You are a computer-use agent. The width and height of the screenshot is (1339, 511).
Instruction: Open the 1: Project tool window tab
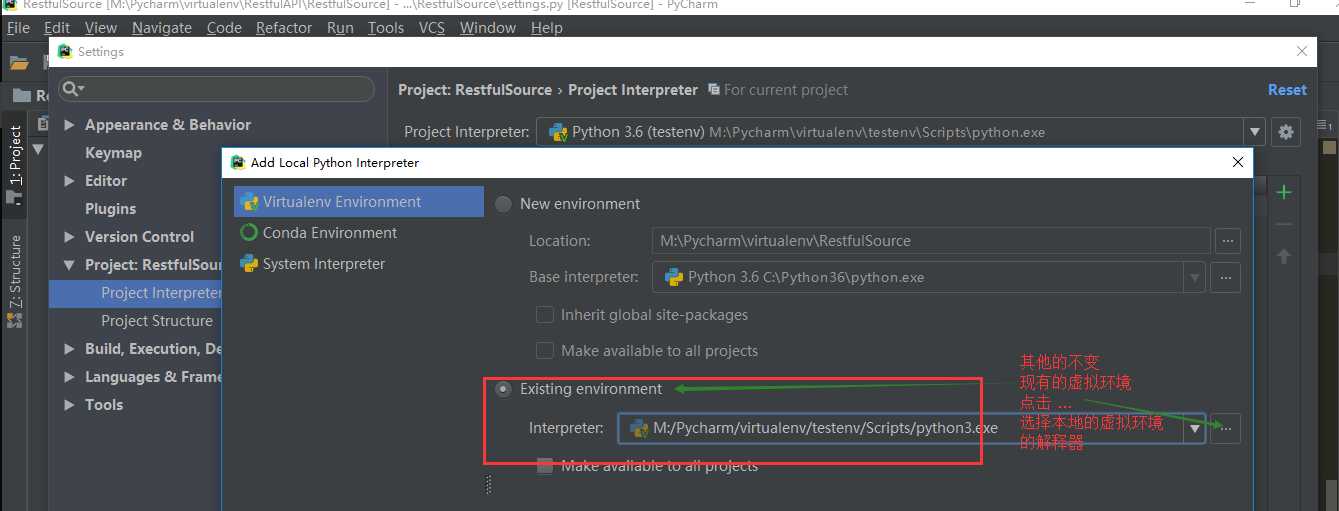point(14,165)
